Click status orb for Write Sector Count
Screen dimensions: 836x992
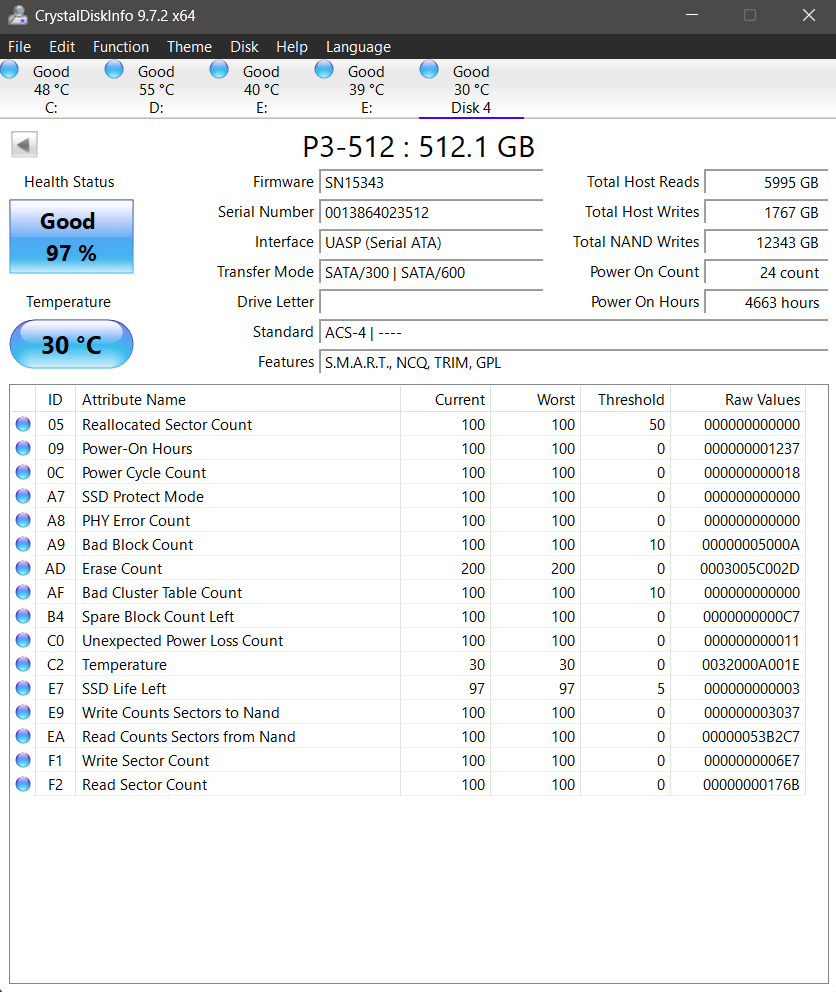click(x=23, y=760)
